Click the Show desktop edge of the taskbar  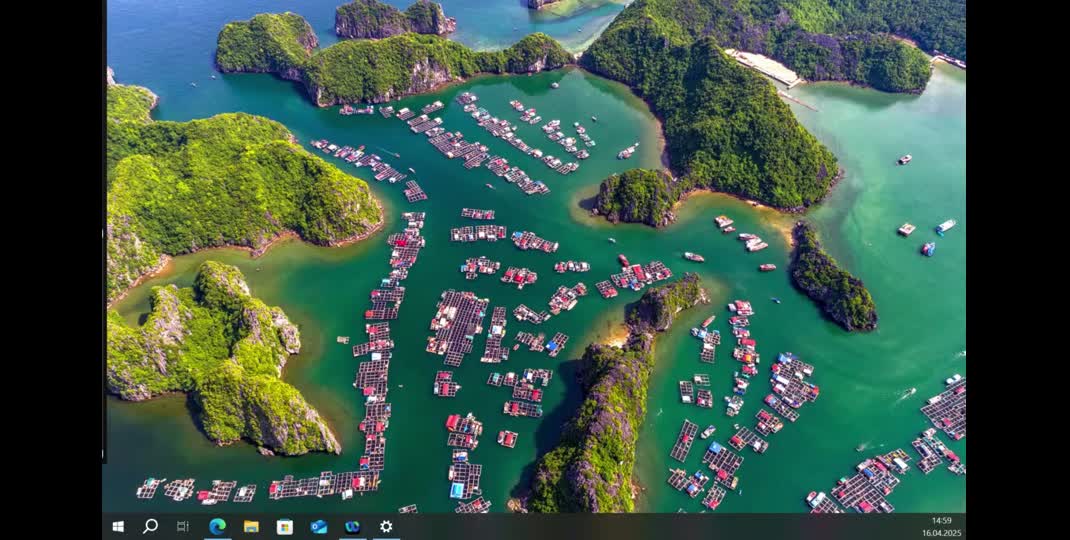tap(965, 526)
